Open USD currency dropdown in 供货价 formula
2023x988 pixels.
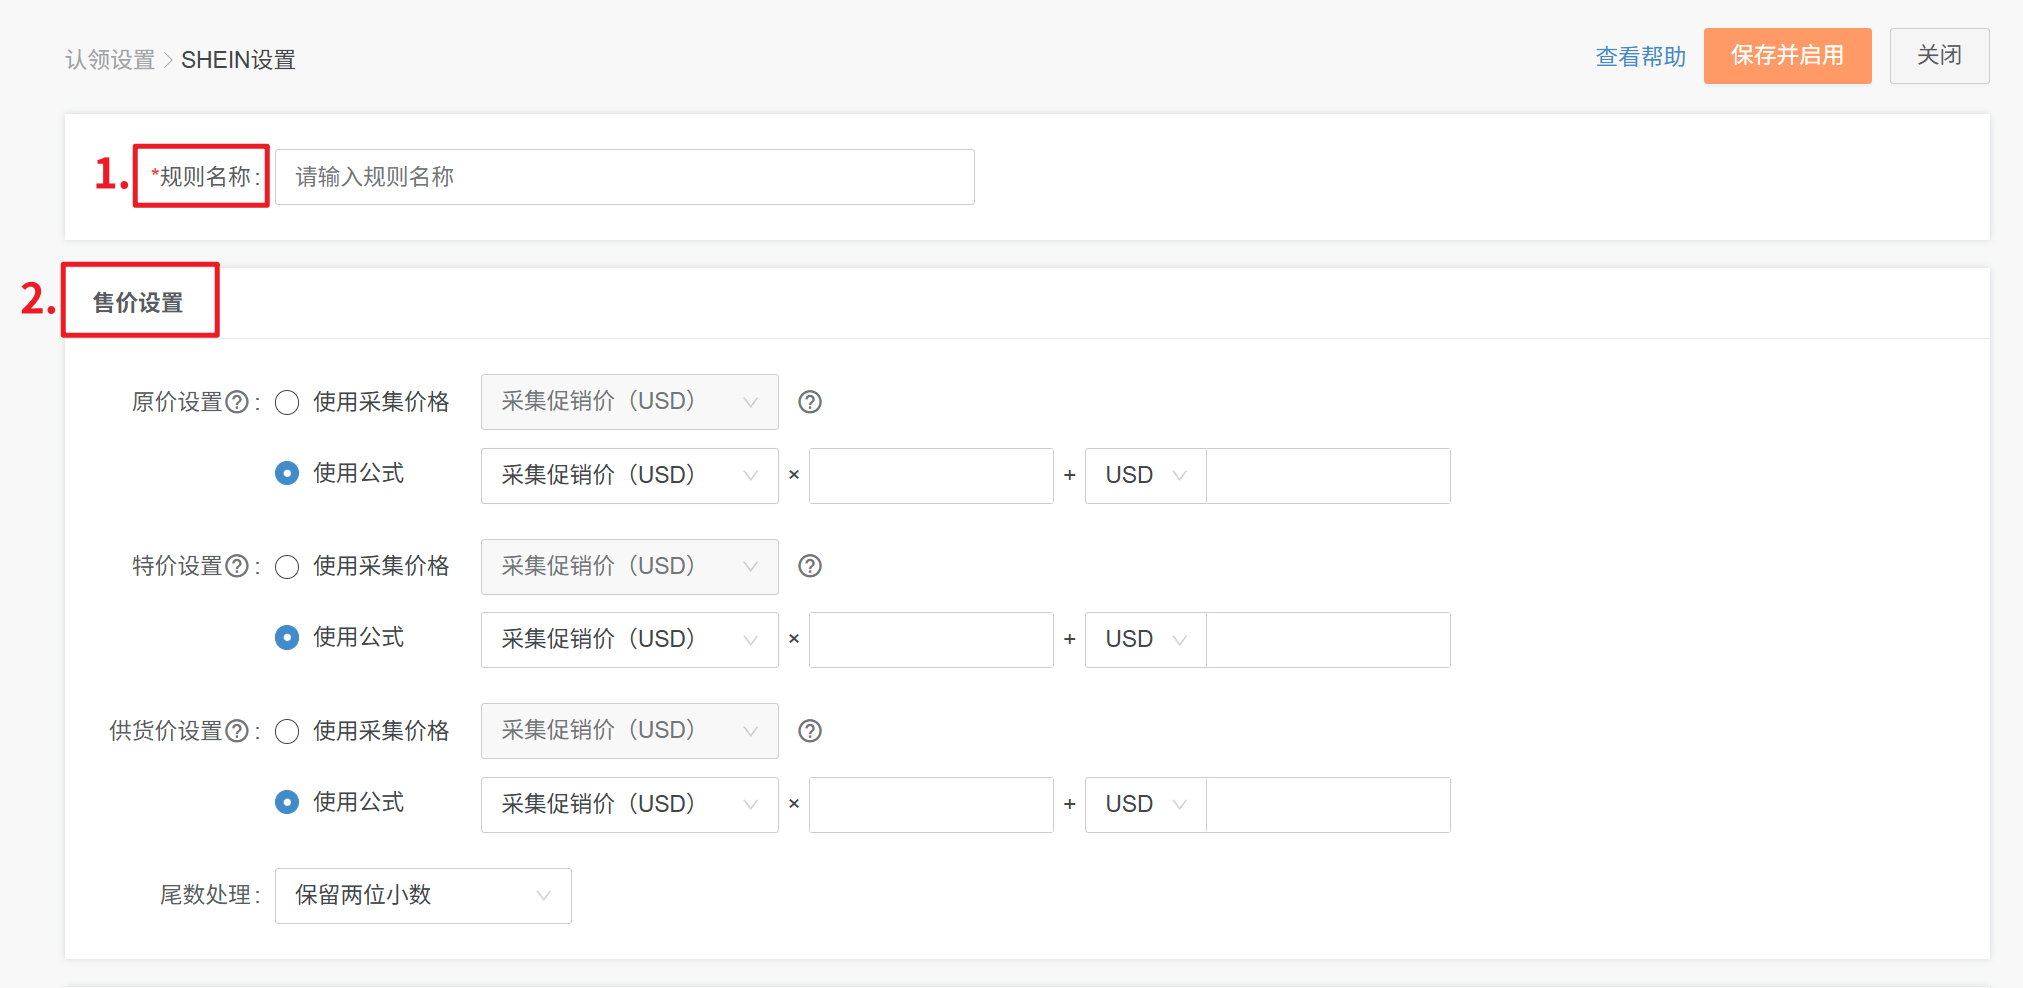coord(1145,805)
